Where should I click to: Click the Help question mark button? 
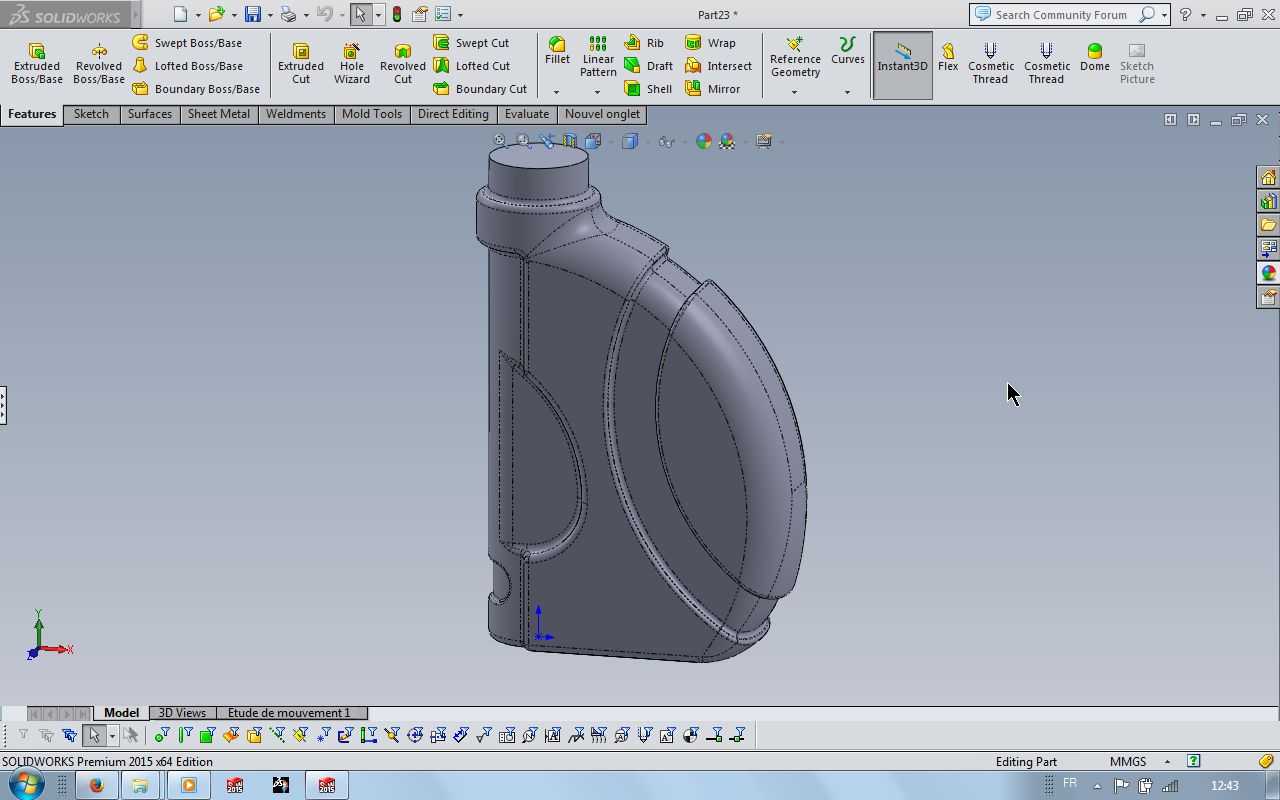pyautogui.click(x=1186, y=15)
